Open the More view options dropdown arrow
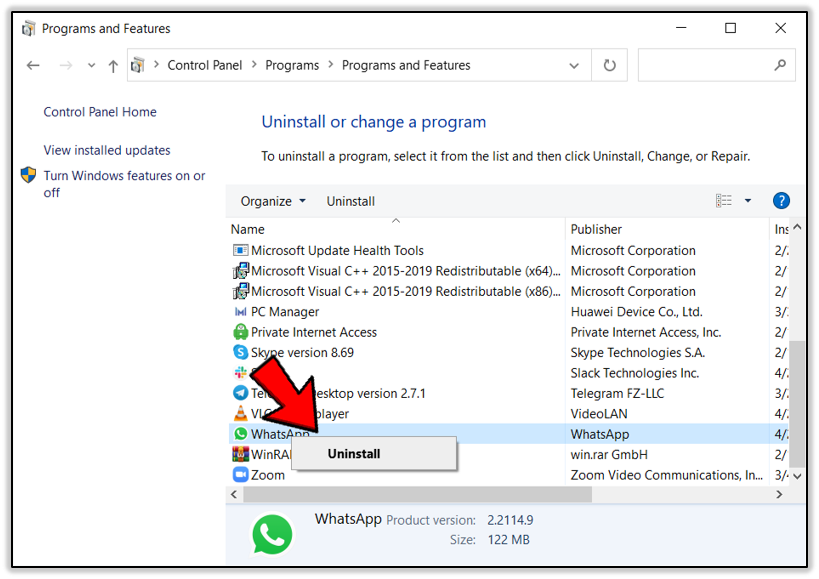Viewport: 819px width, 579px height. (x=748, y=200)
